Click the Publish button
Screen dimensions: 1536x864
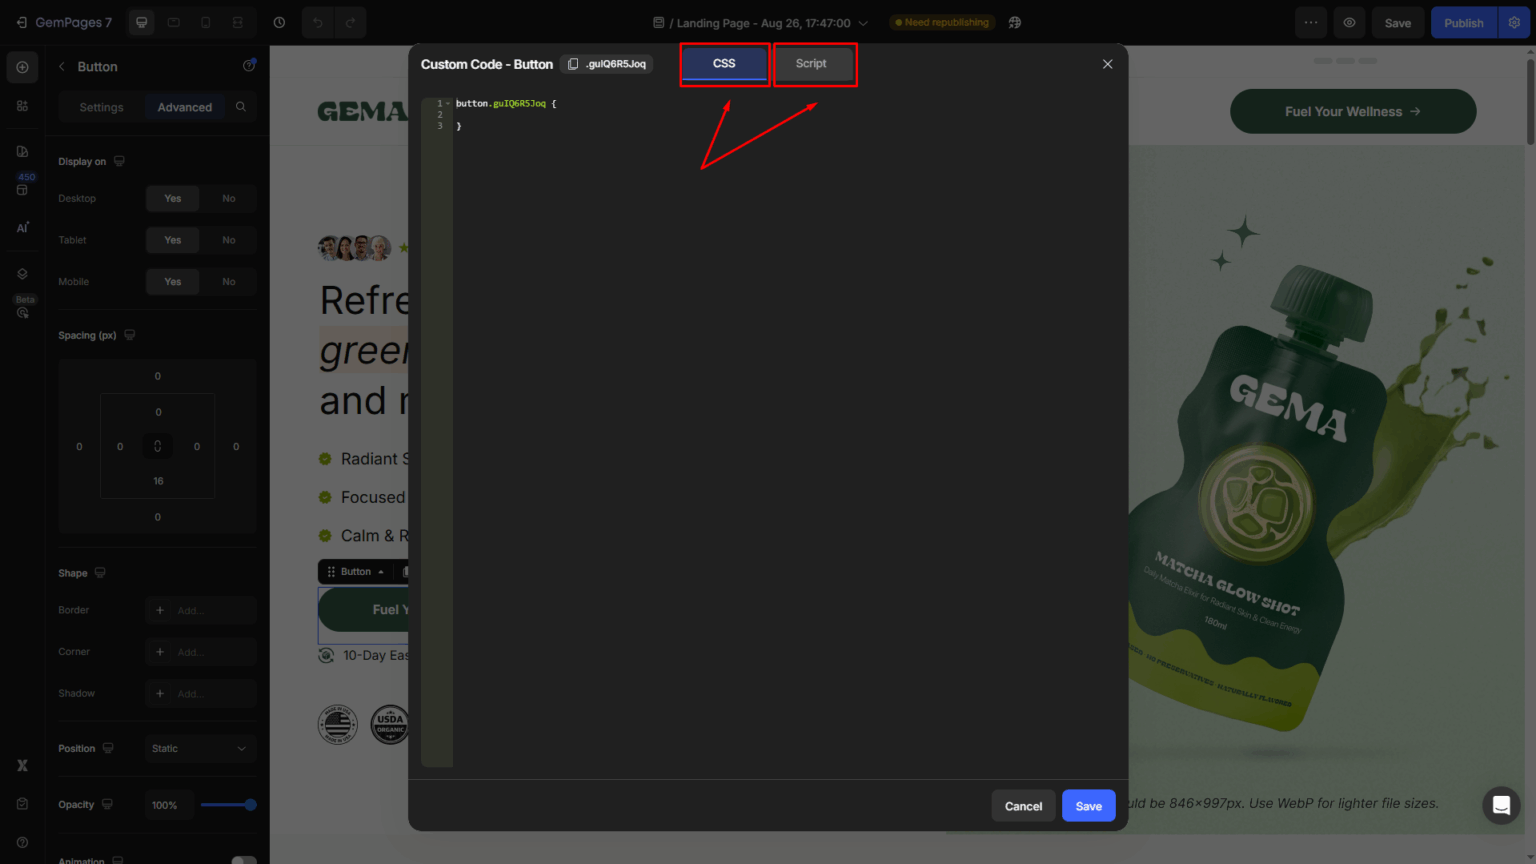click(1464, 22)
